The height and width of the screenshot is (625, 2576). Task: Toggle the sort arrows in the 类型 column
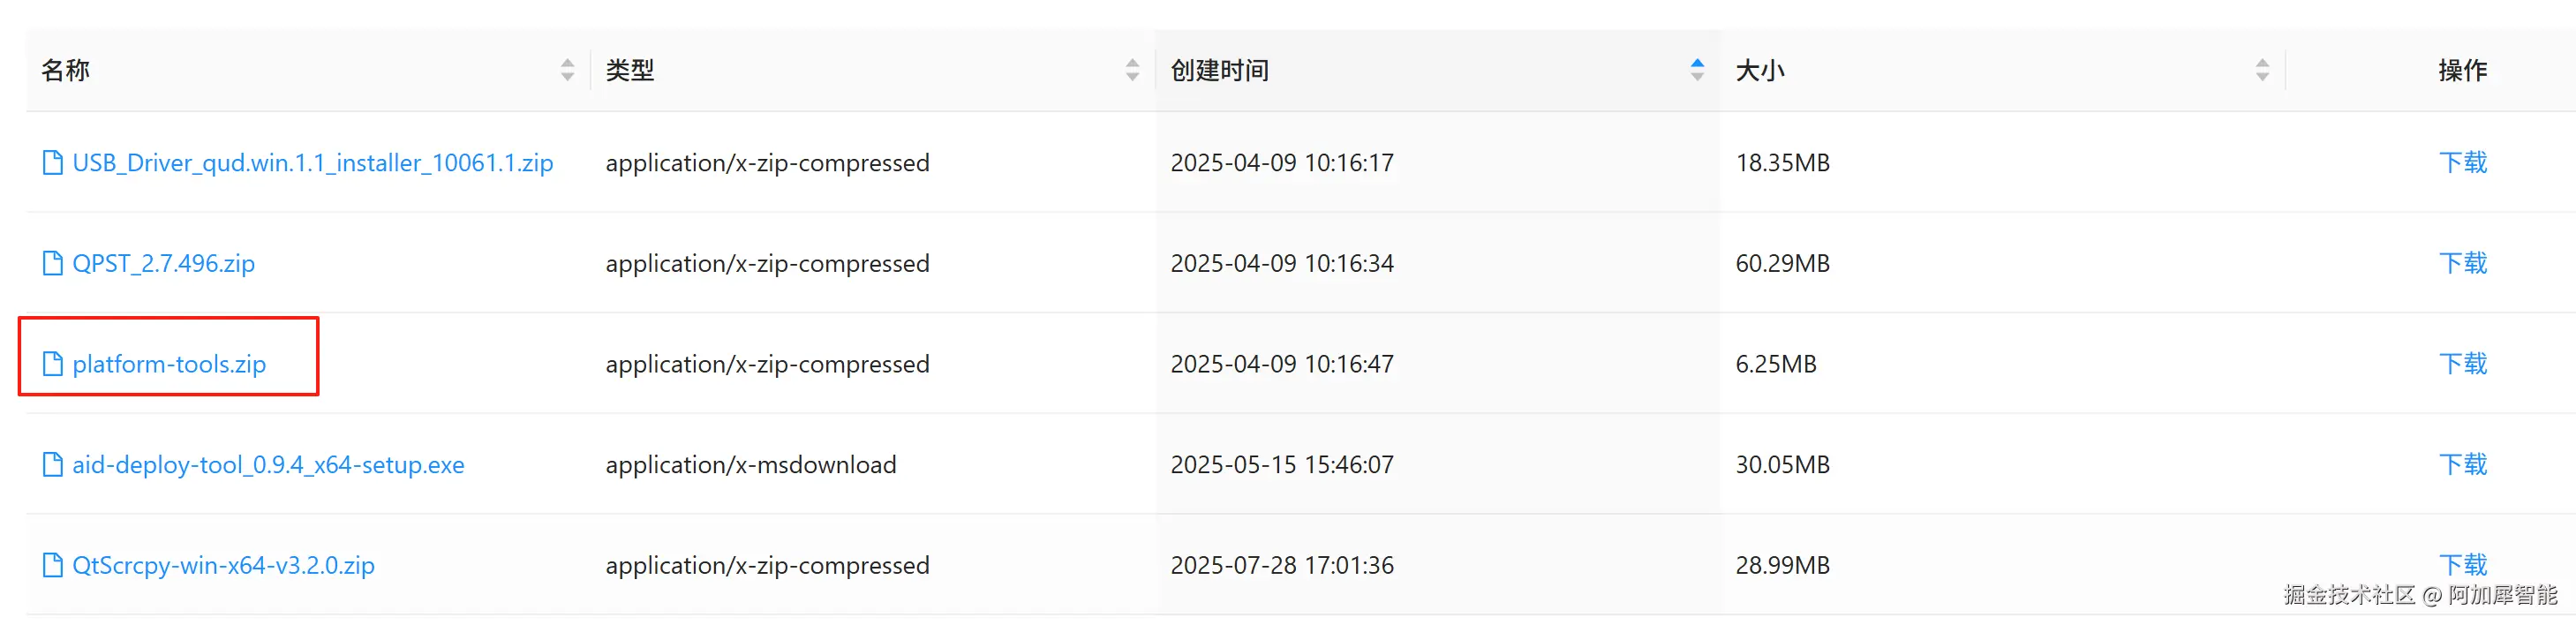1132,70
